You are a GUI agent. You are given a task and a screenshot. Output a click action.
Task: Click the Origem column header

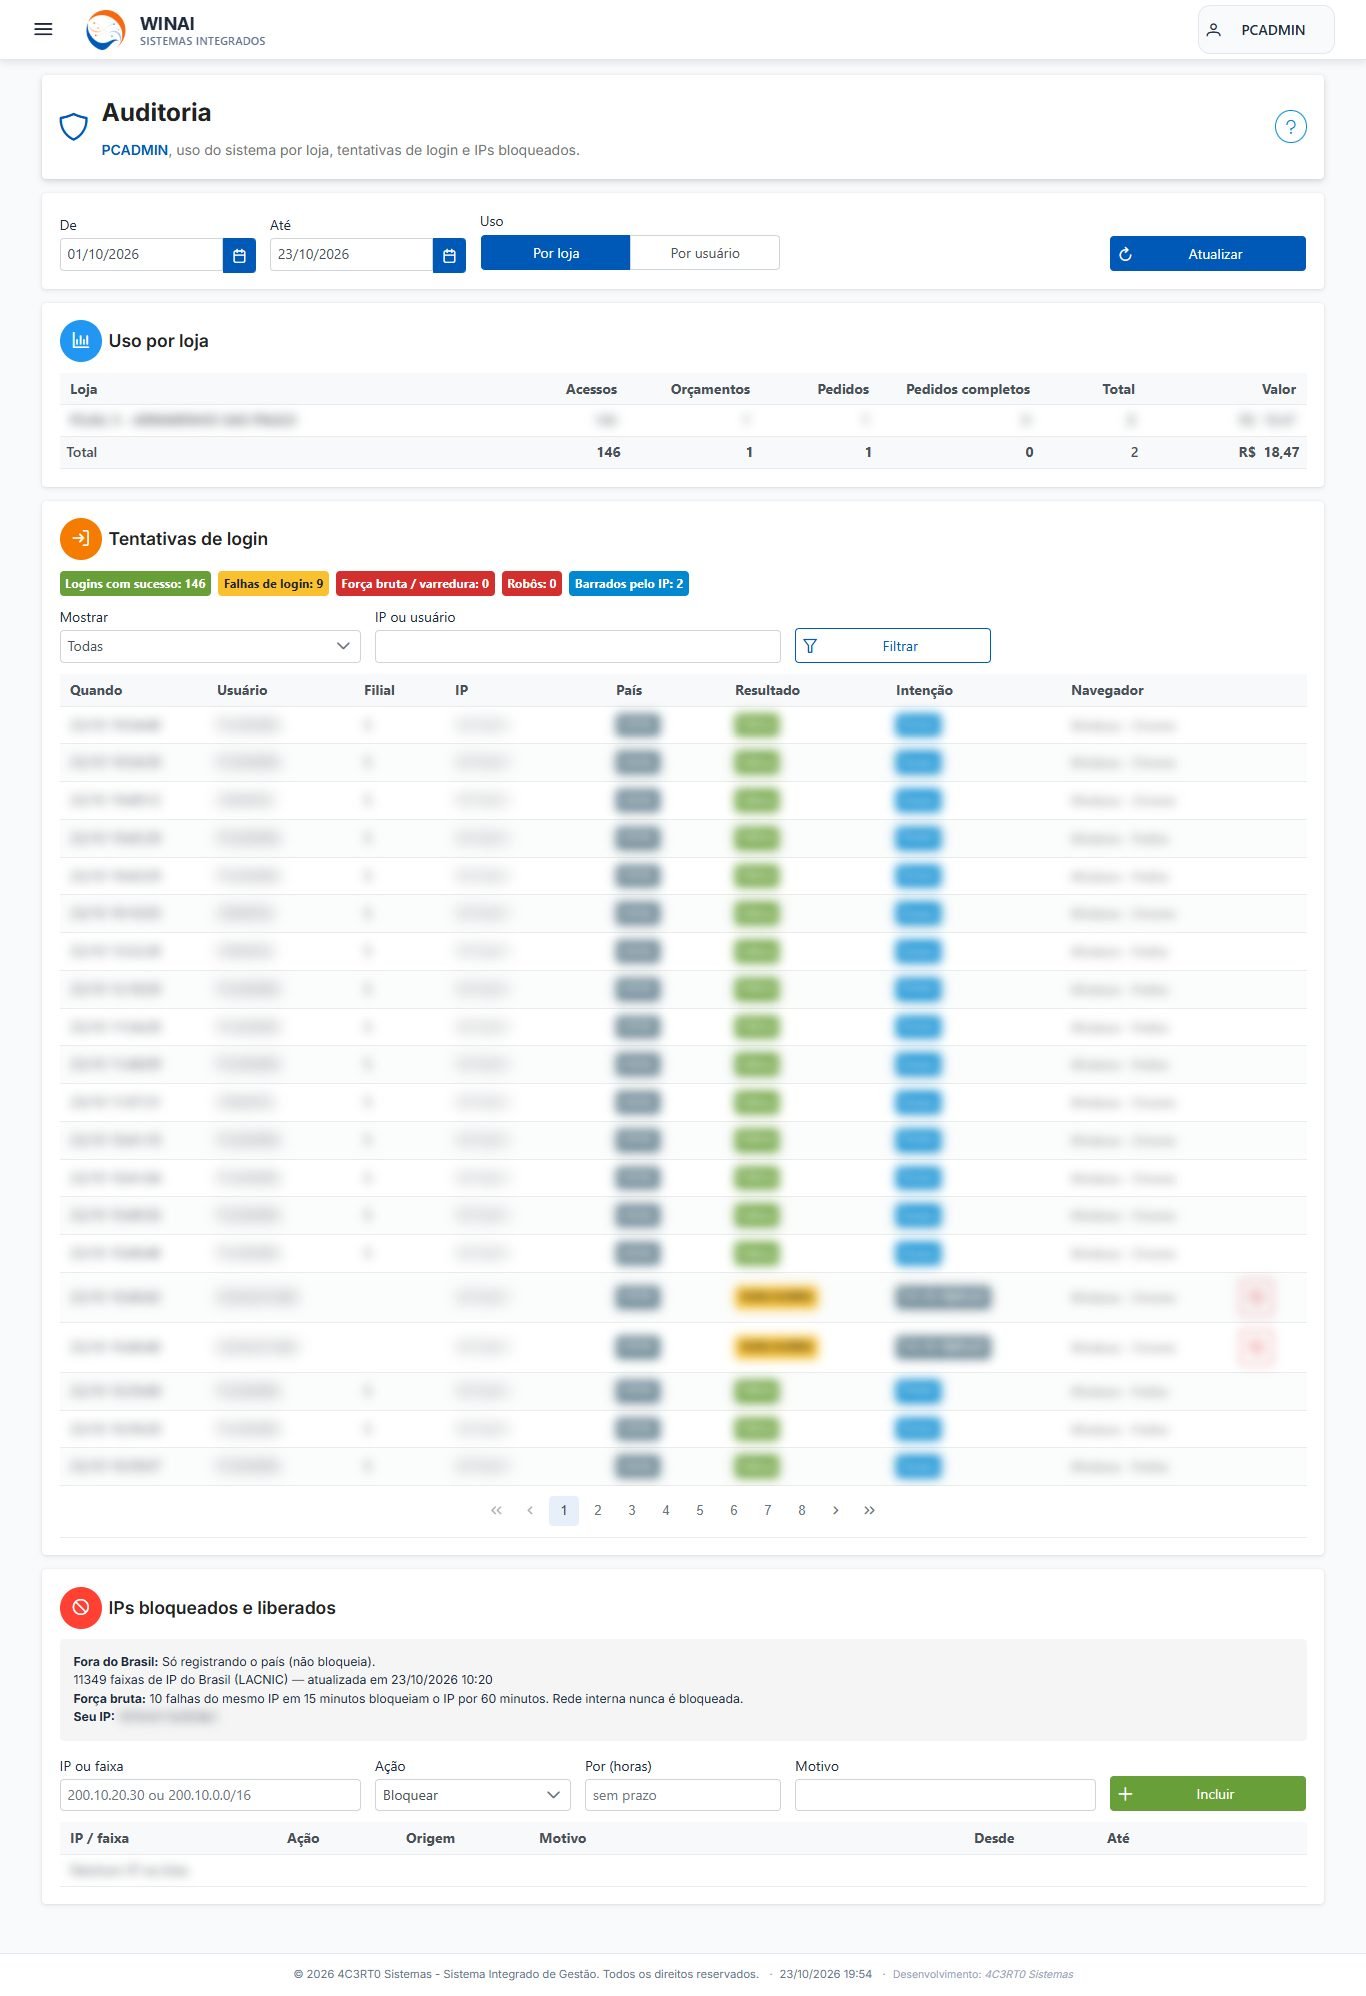pos(430,1838)
